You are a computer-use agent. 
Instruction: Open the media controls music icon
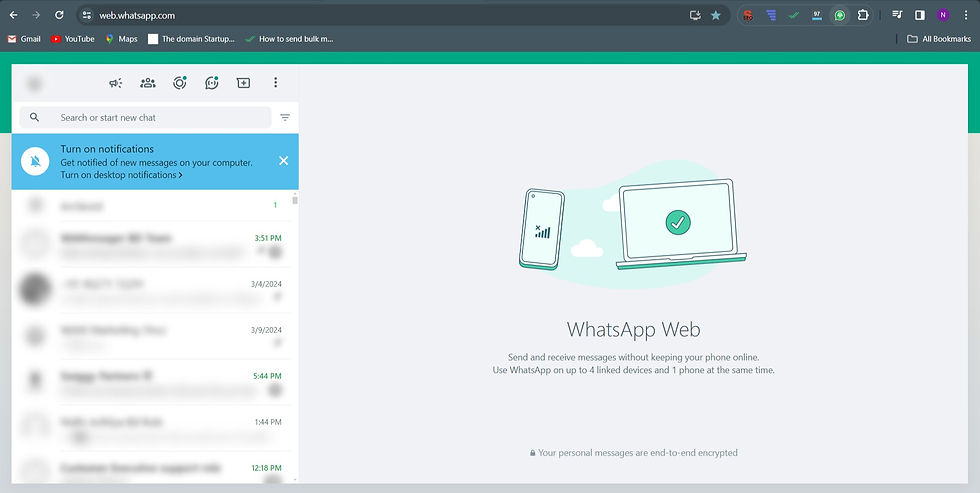(898, 15)
